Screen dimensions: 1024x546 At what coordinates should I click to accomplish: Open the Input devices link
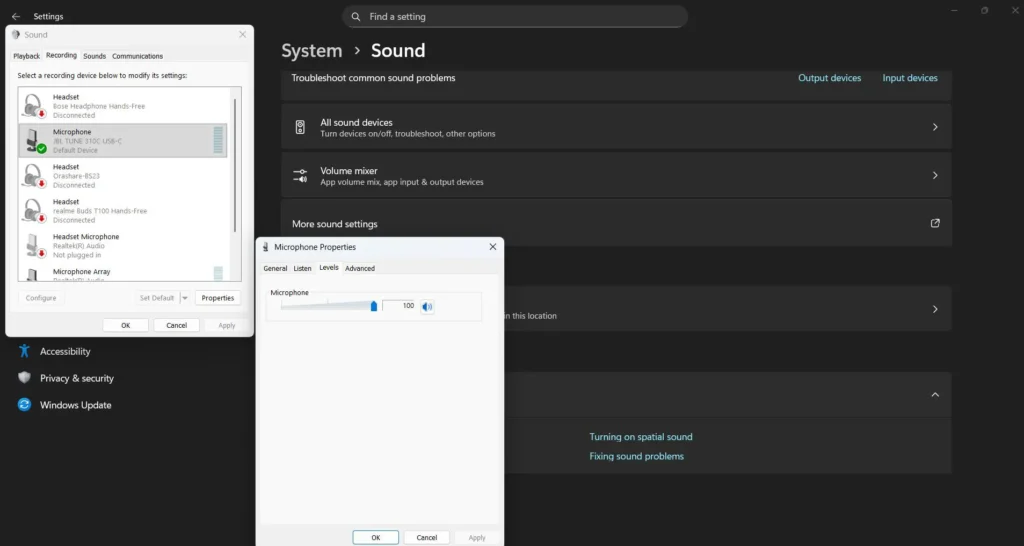(x=910, y=78)
